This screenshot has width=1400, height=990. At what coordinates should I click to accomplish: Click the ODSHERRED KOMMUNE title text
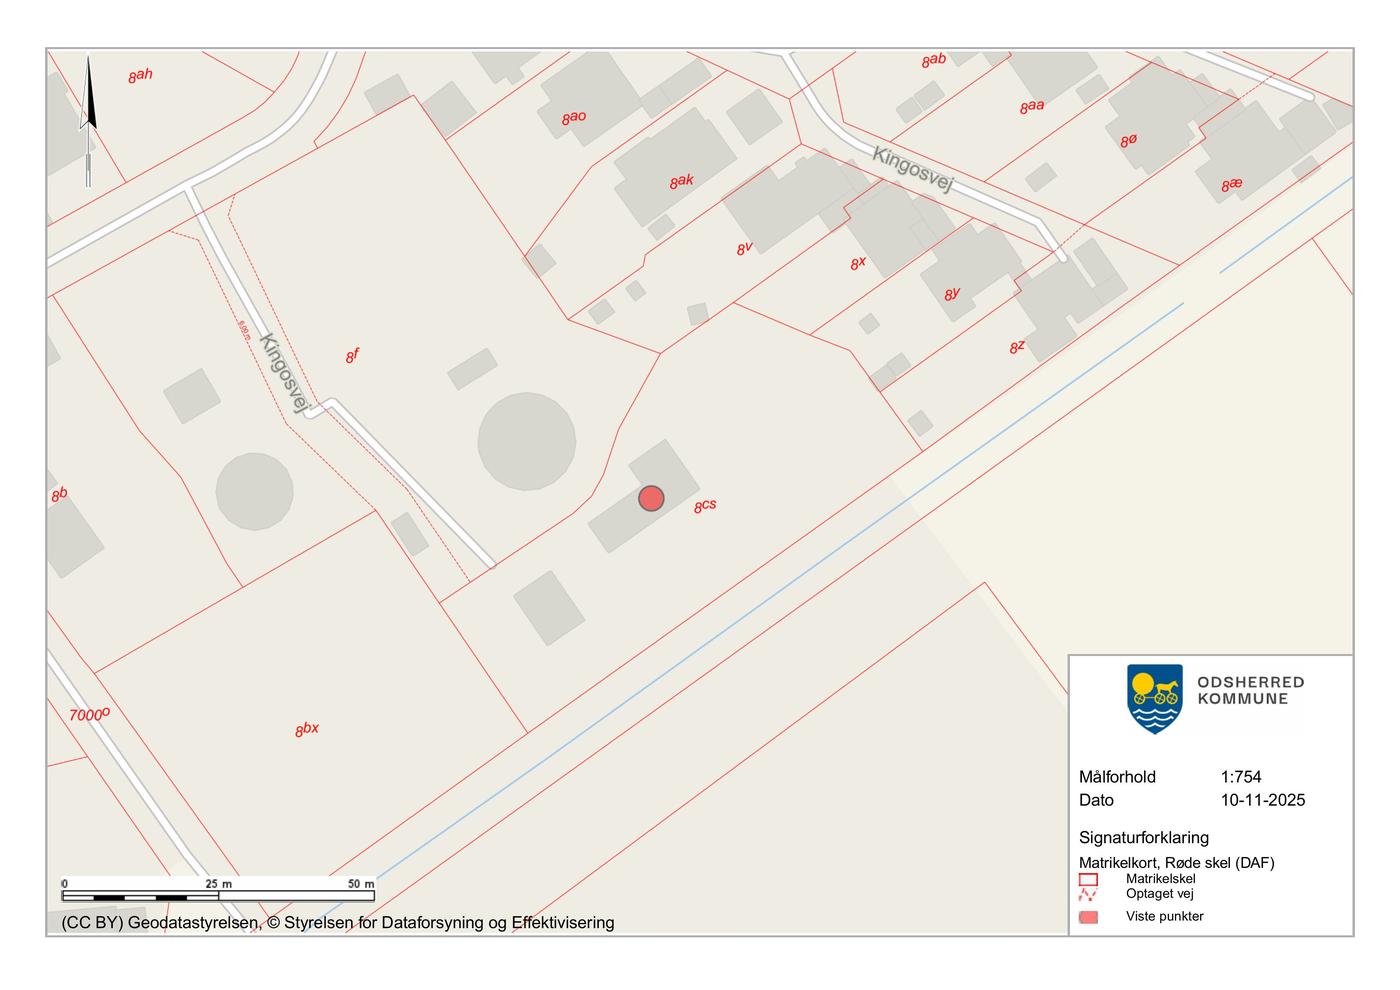[1250, 690]
